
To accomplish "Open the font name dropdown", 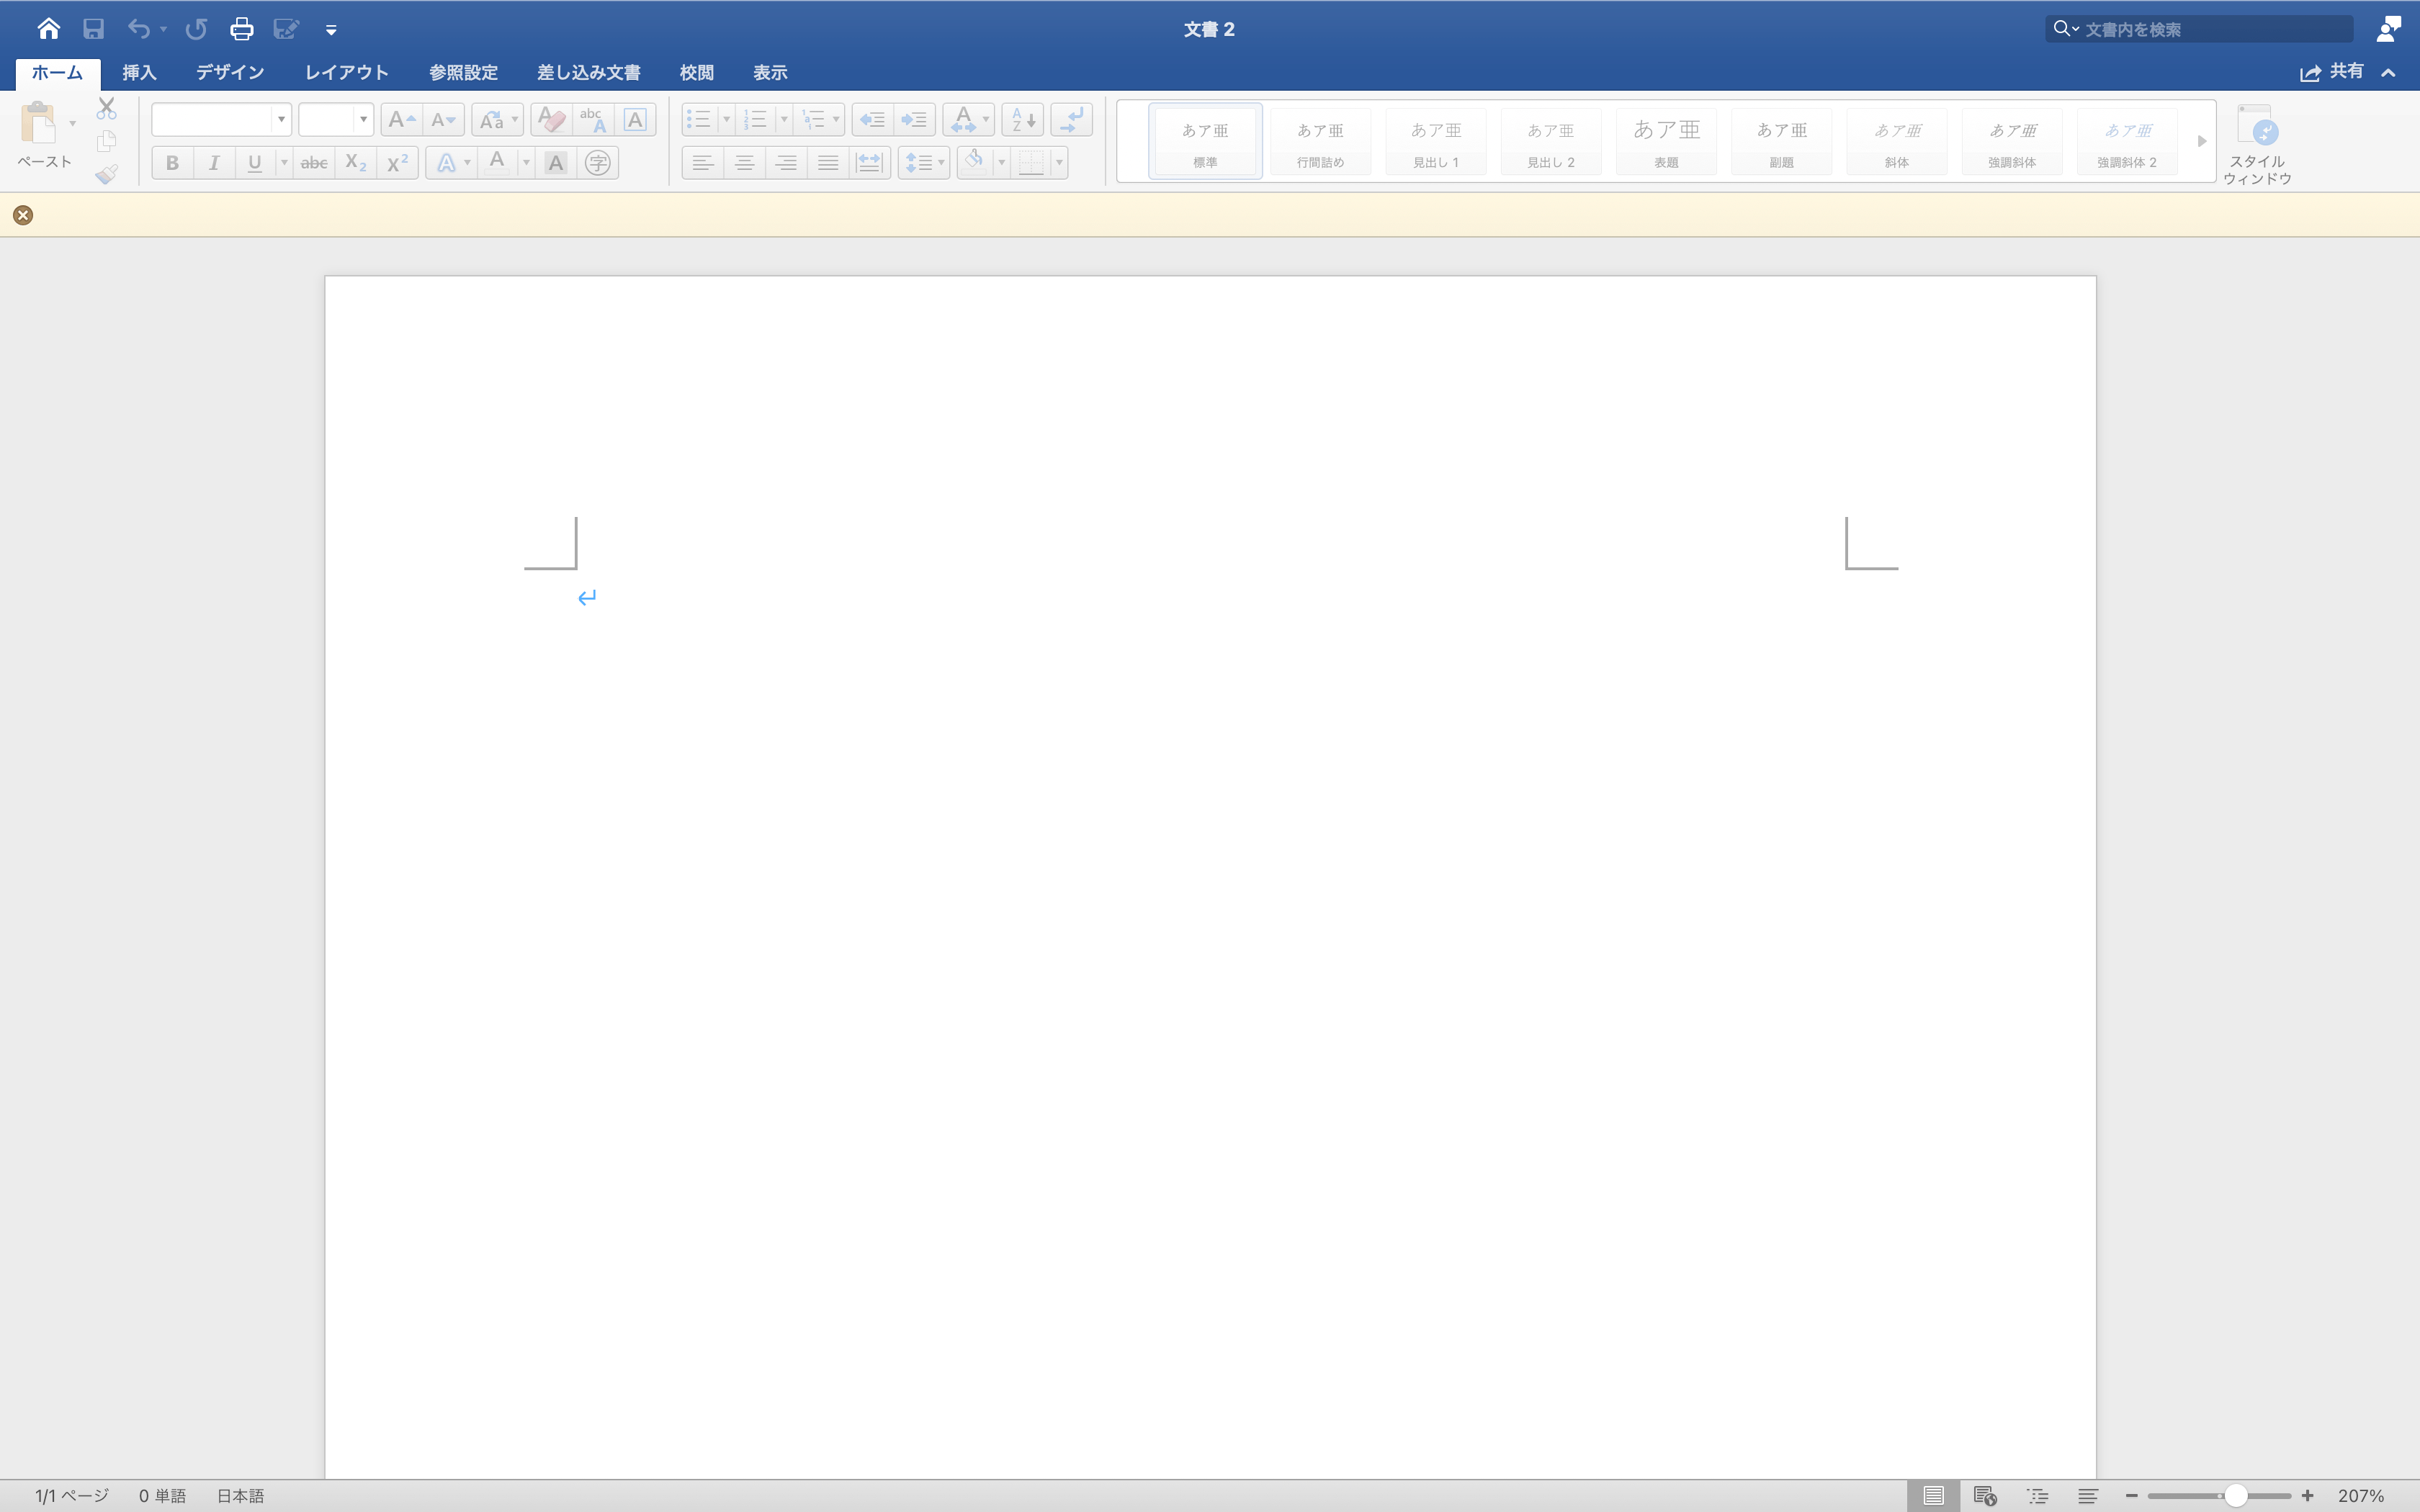I will pos(281,120).
